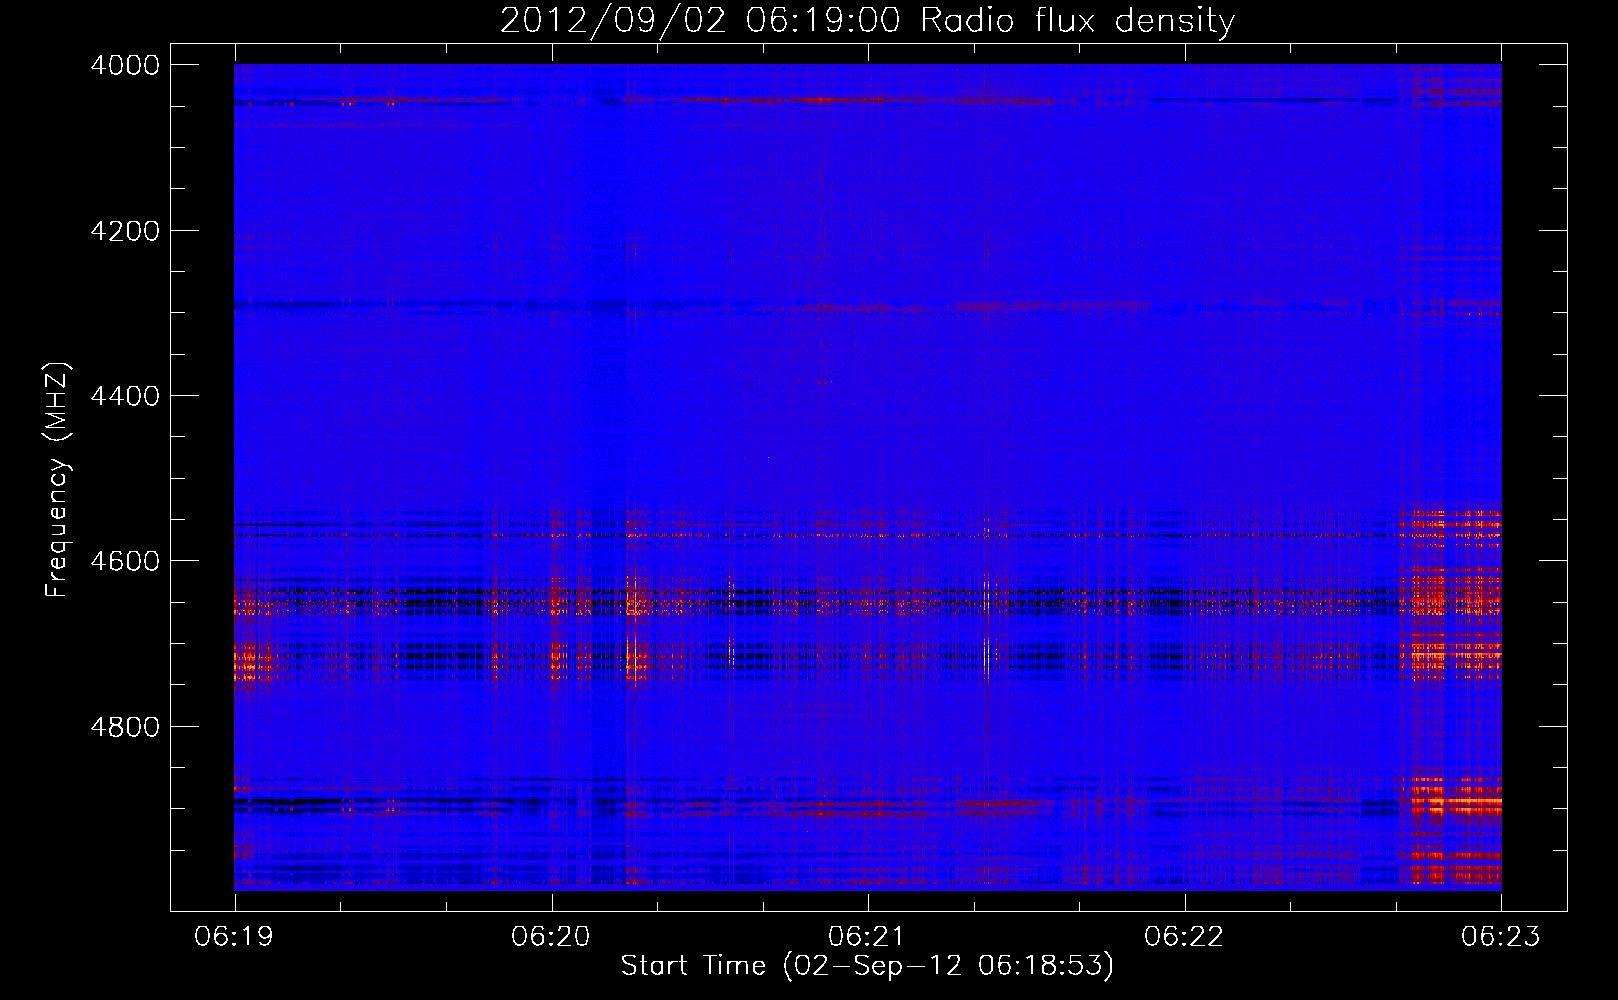Viewport: 1618px width, 1000px height.
Task: Click the 06:22 time axis label
Action: tap(1184, 937)
